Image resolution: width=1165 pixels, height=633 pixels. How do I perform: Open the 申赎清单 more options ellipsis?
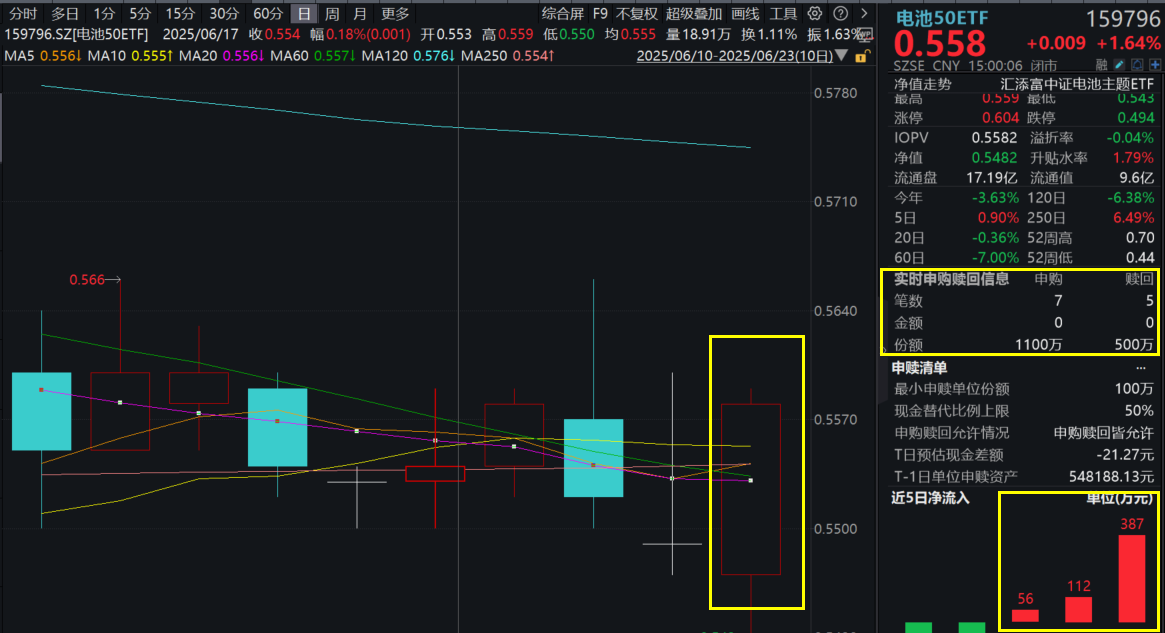(1141, 369)
